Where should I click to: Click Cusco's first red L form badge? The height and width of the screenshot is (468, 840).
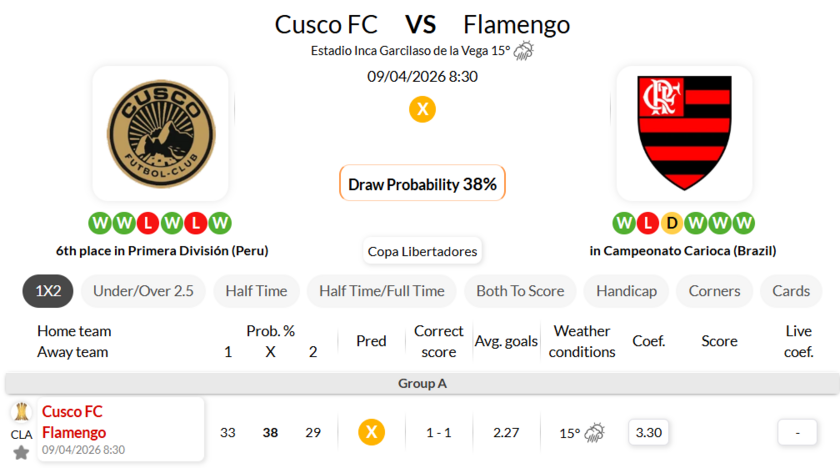(x=148, y=223)
